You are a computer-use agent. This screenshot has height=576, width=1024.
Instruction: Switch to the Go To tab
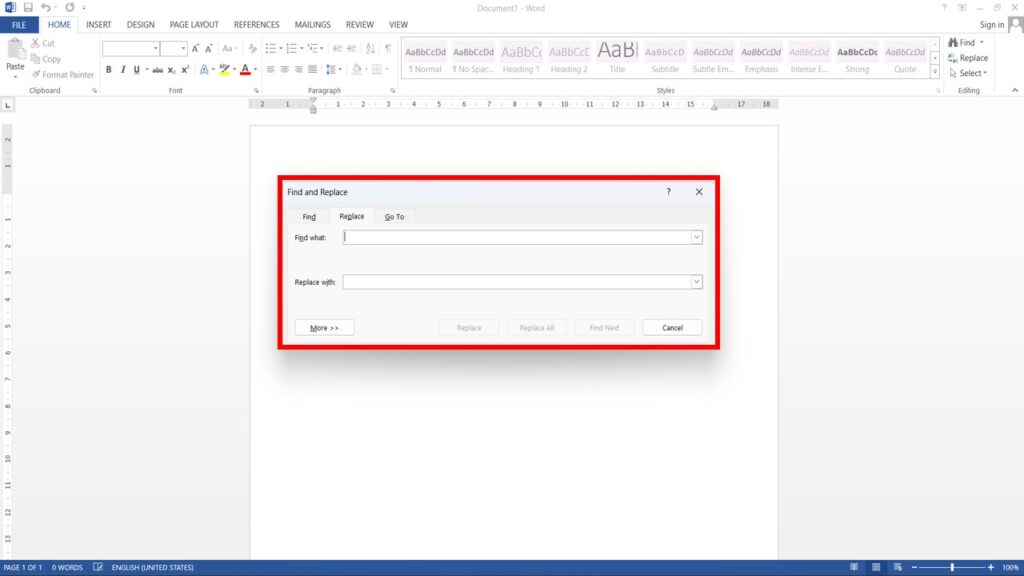395,217
